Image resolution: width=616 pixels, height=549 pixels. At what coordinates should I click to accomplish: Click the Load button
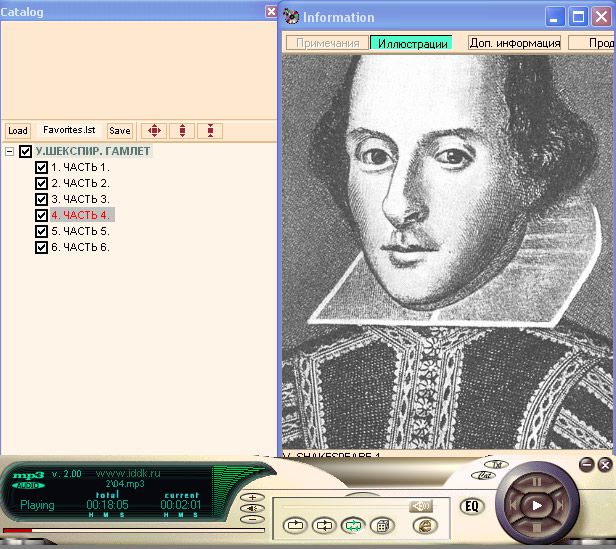pyautogui.click(x=17, y=131)
